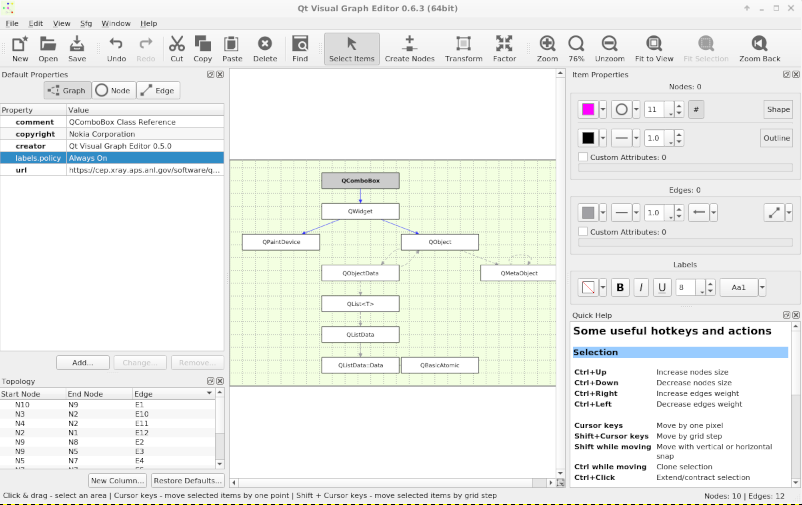
Task: Switch to Transform mode
Action: pyautogui.click(x=463, y=49)
